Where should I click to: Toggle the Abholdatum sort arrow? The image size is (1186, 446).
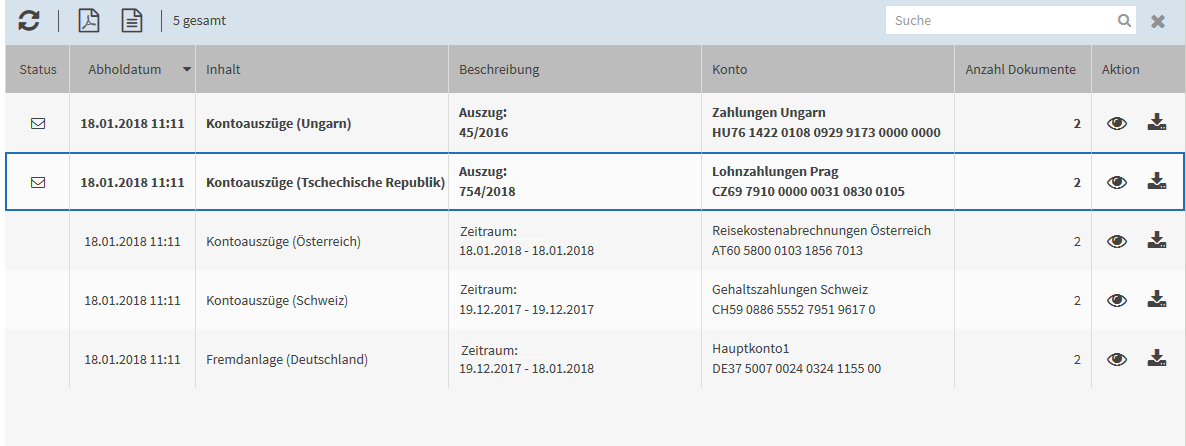tap(186, 70)
